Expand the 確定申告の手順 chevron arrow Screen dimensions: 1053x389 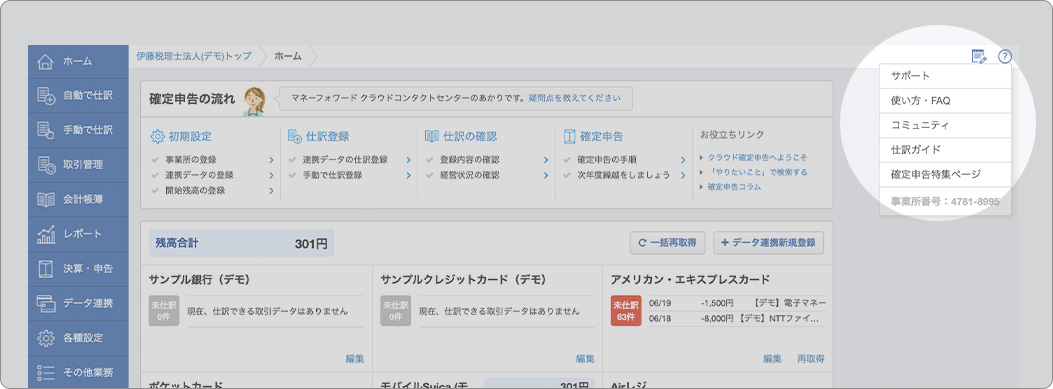pos(683,160)
